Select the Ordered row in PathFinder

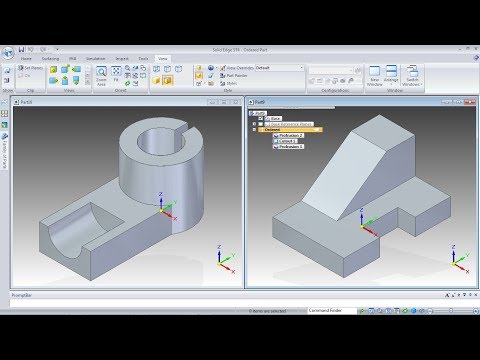click(x=290, y=130)
